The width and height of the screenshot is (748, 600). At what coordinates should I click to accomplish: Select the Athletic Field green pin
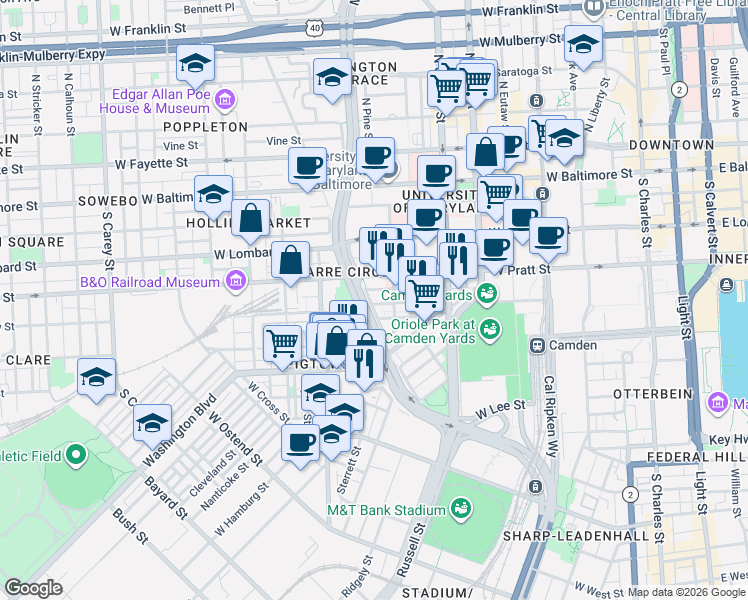coord(76,455)
